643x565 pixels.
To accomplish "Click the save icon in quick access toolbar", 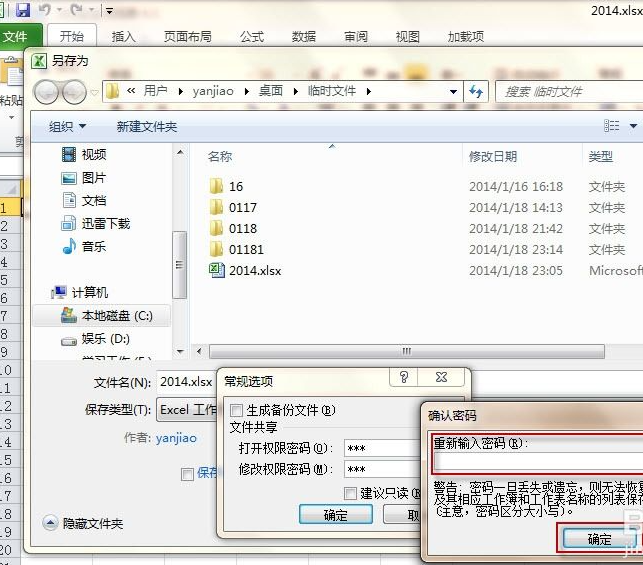I will click(23, 10).
